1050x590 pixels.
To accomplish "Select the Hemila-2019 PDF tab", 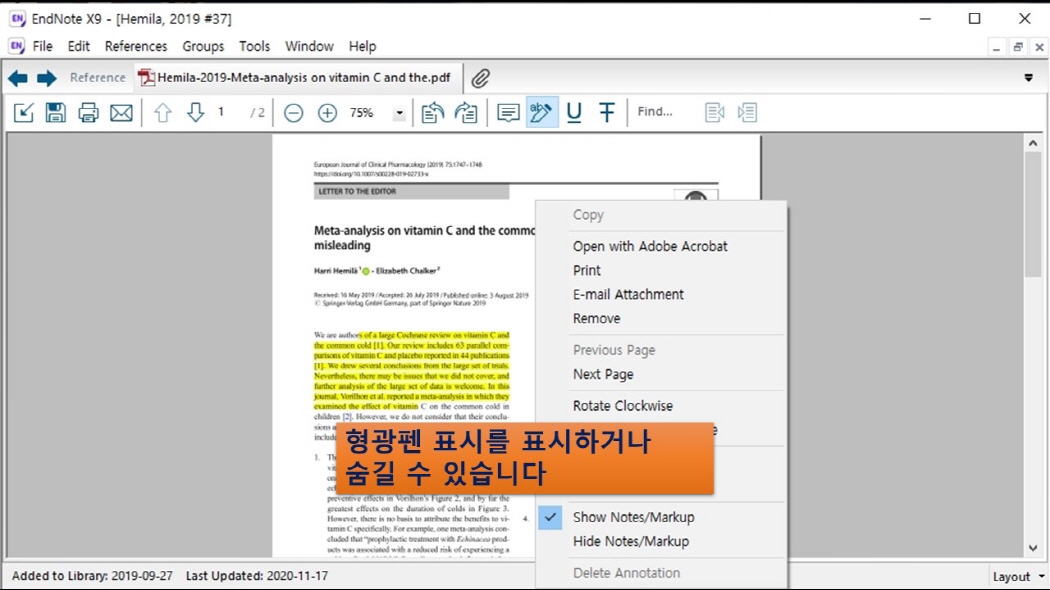I will [x=295, y=78].
